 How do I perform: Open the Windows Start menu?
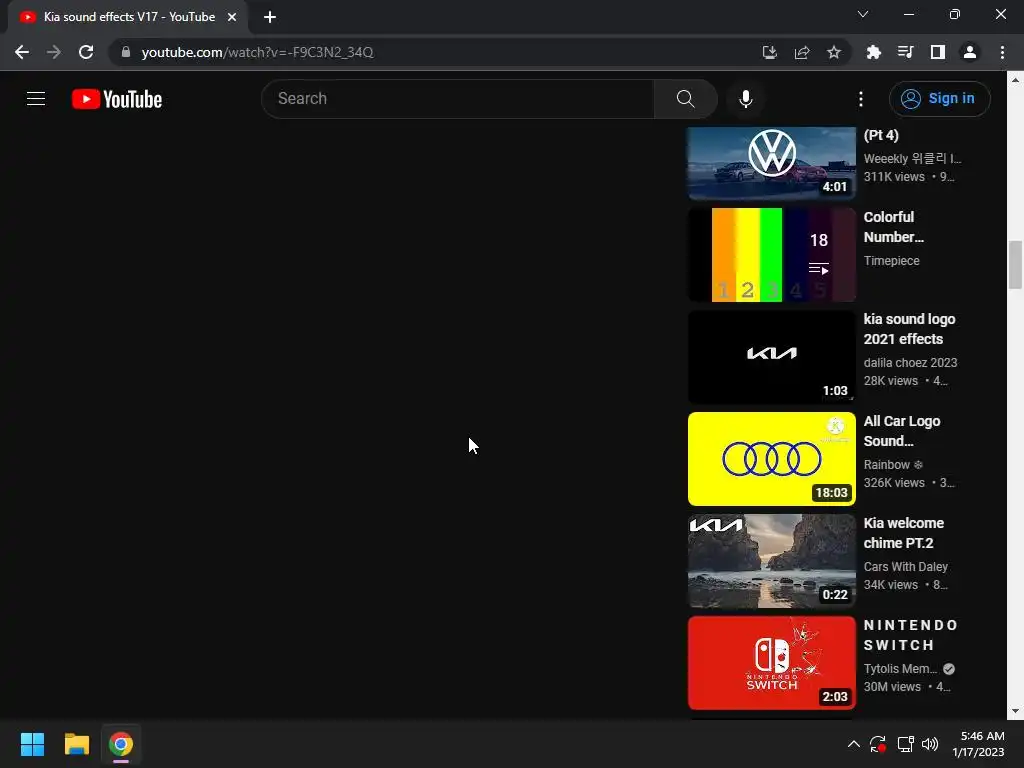tap(32, 744)
